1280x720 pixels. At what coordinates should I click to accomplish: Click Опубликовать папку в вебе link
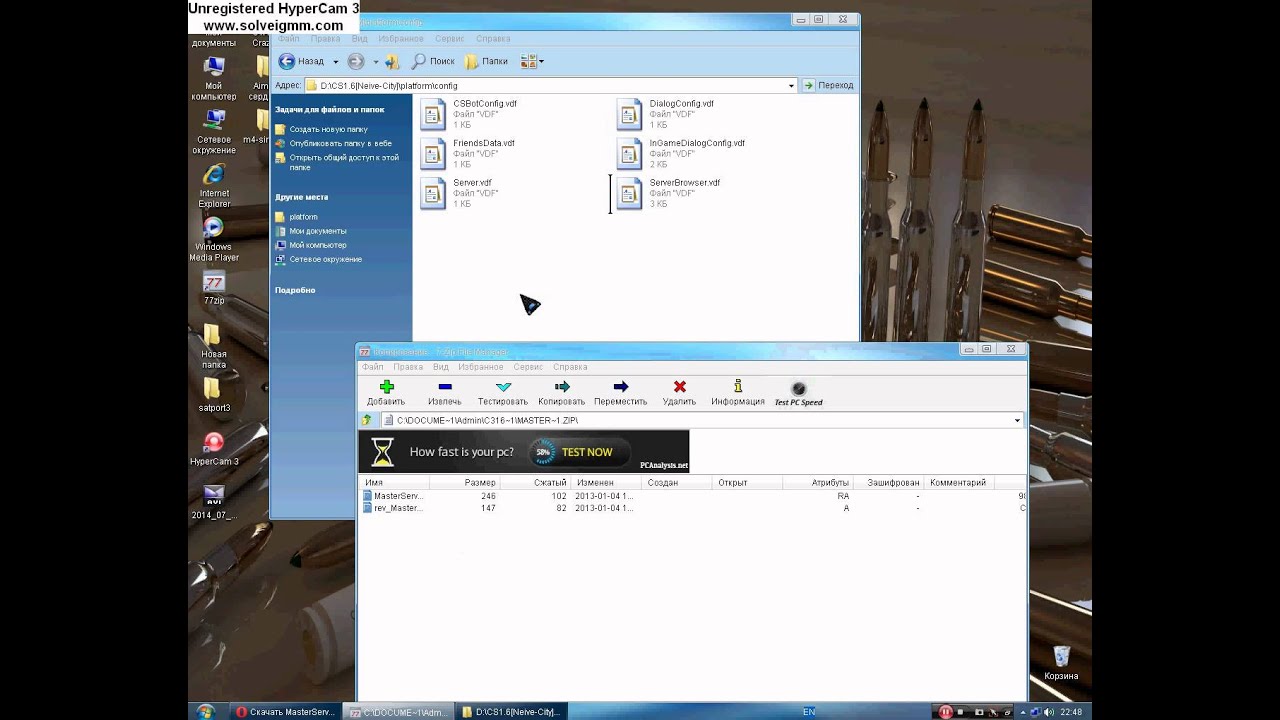(x=340, y=143)
